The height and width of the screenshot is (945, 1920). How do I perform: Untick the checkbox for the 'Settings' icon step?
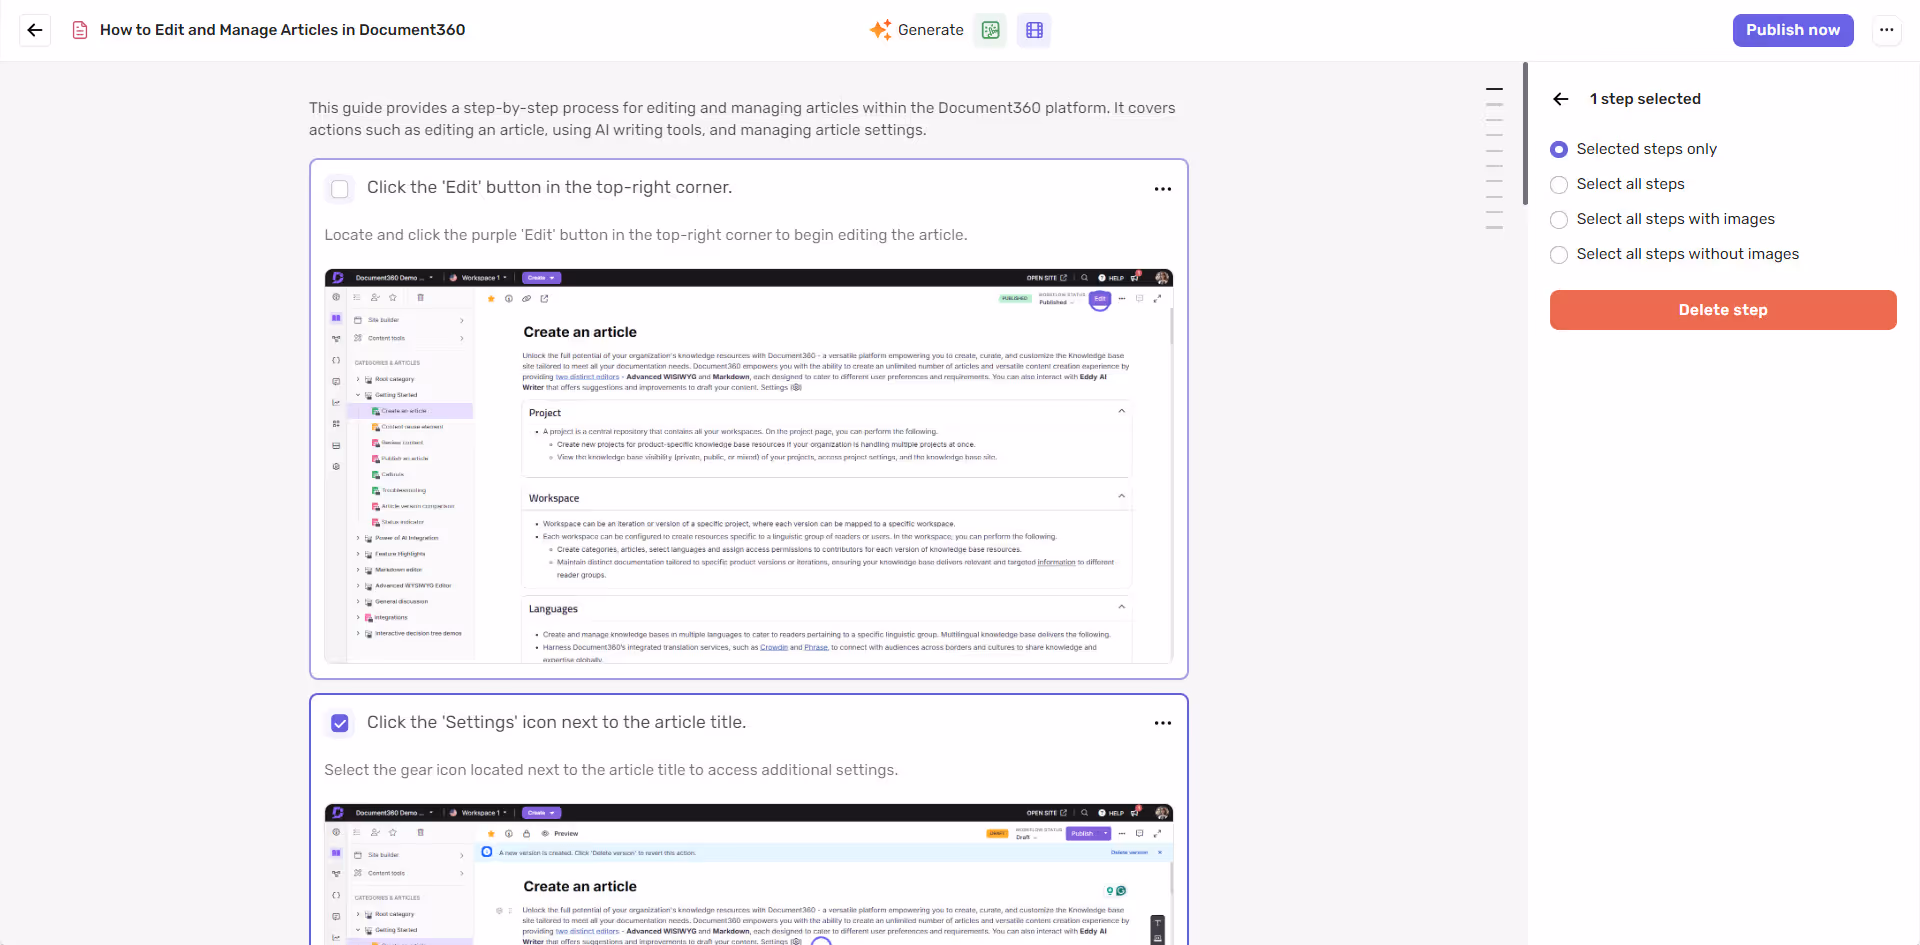(x=340, y=723)
